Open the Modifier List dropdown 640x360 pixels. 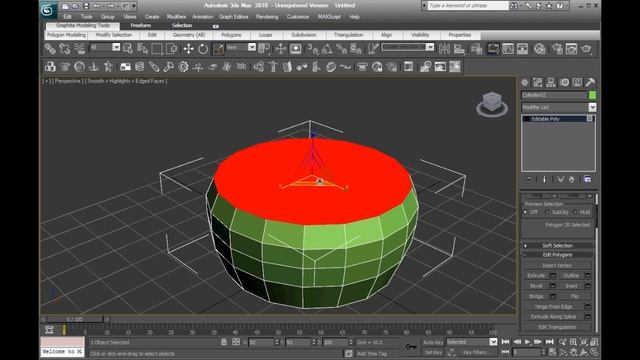[592, 107]
